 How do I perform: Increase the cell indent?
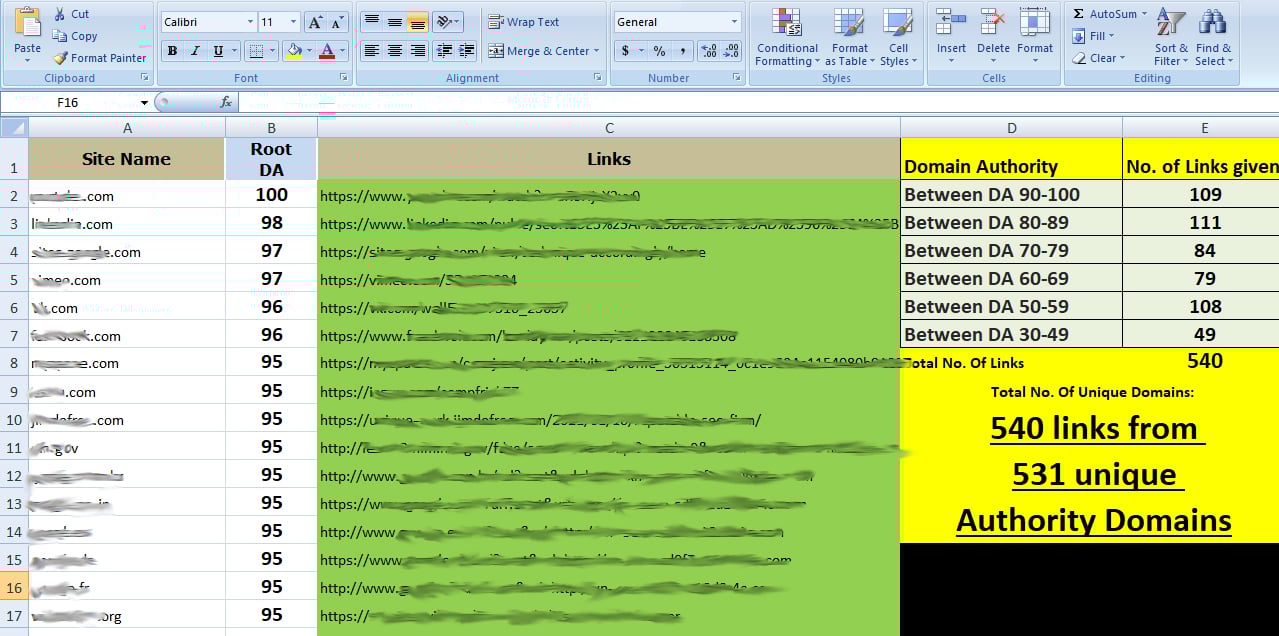(x=468, y=51)
